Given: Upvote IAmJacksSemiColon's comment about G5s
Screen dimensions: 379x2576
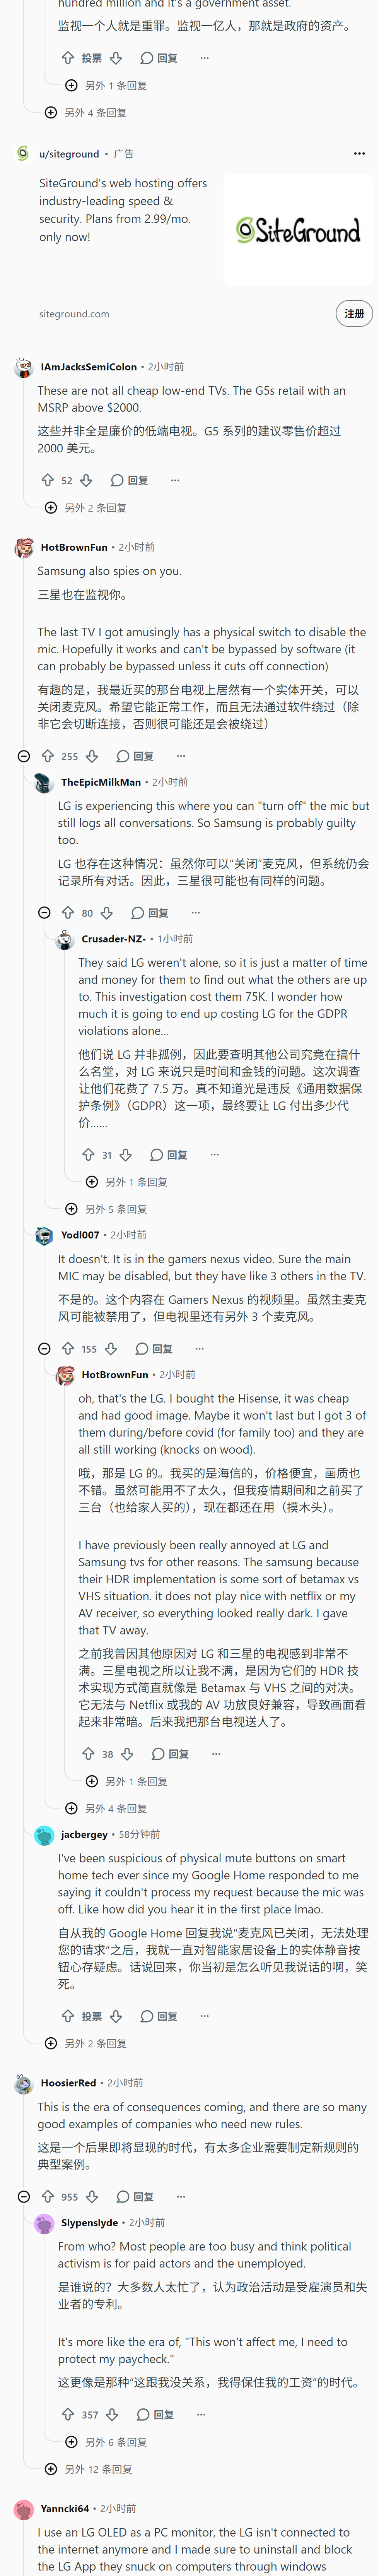Looking at the screenshot, I should coord(47,480).
